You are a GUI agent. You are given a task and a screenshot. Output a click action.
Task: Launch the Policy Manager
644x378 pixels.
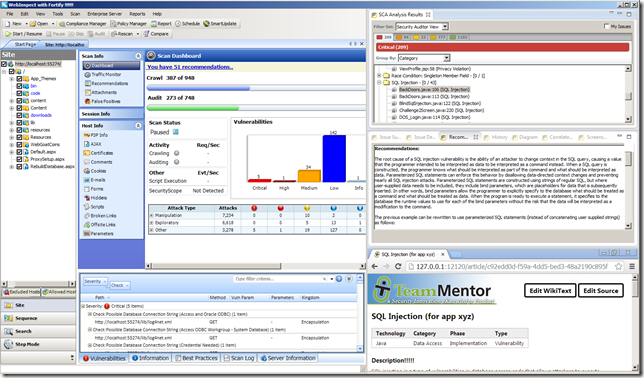129,24
